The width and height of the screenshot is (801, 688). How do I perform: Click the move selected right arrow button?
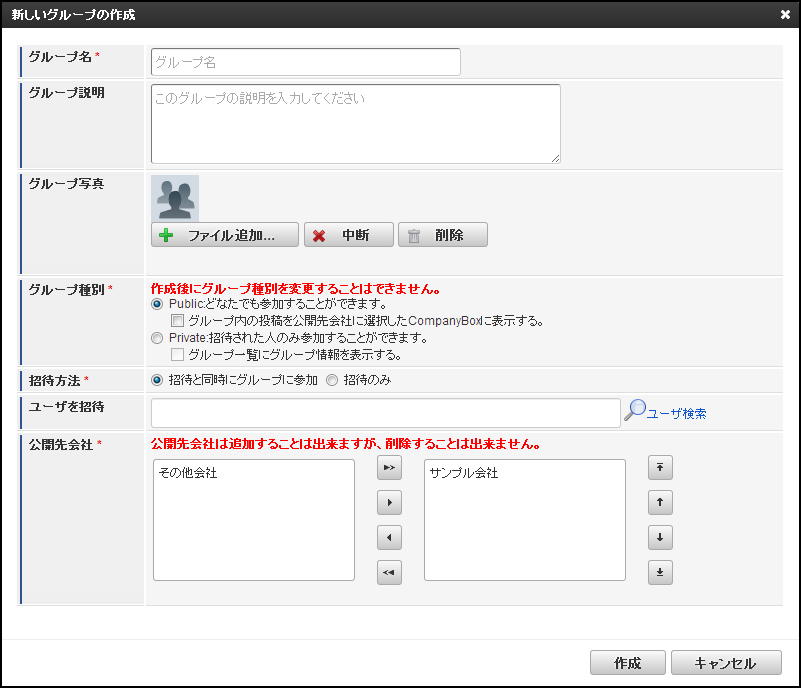pos(389,503)
